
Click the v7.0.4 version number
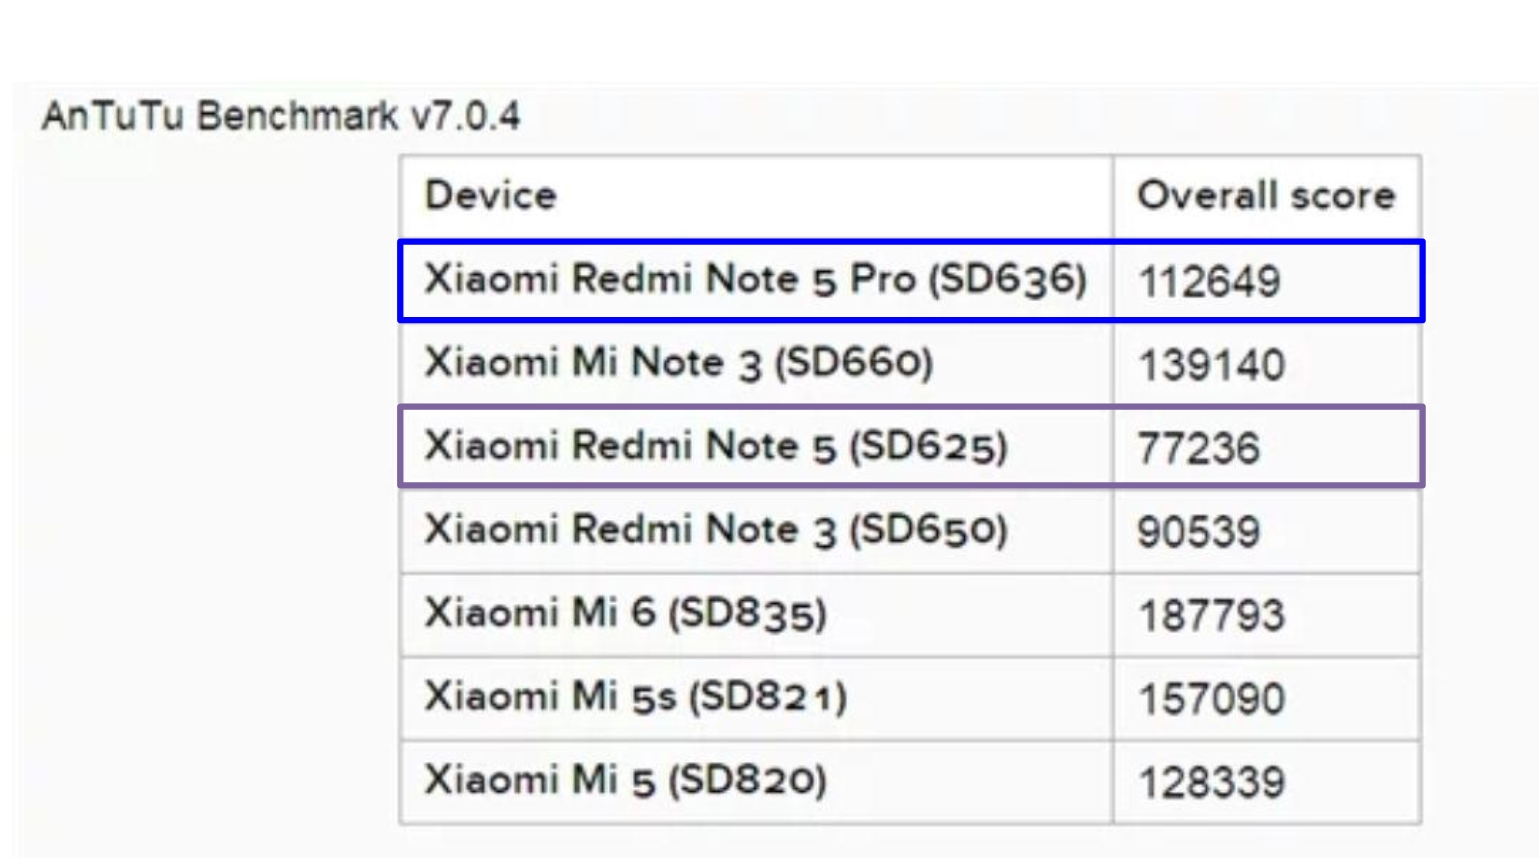(466, 116)
